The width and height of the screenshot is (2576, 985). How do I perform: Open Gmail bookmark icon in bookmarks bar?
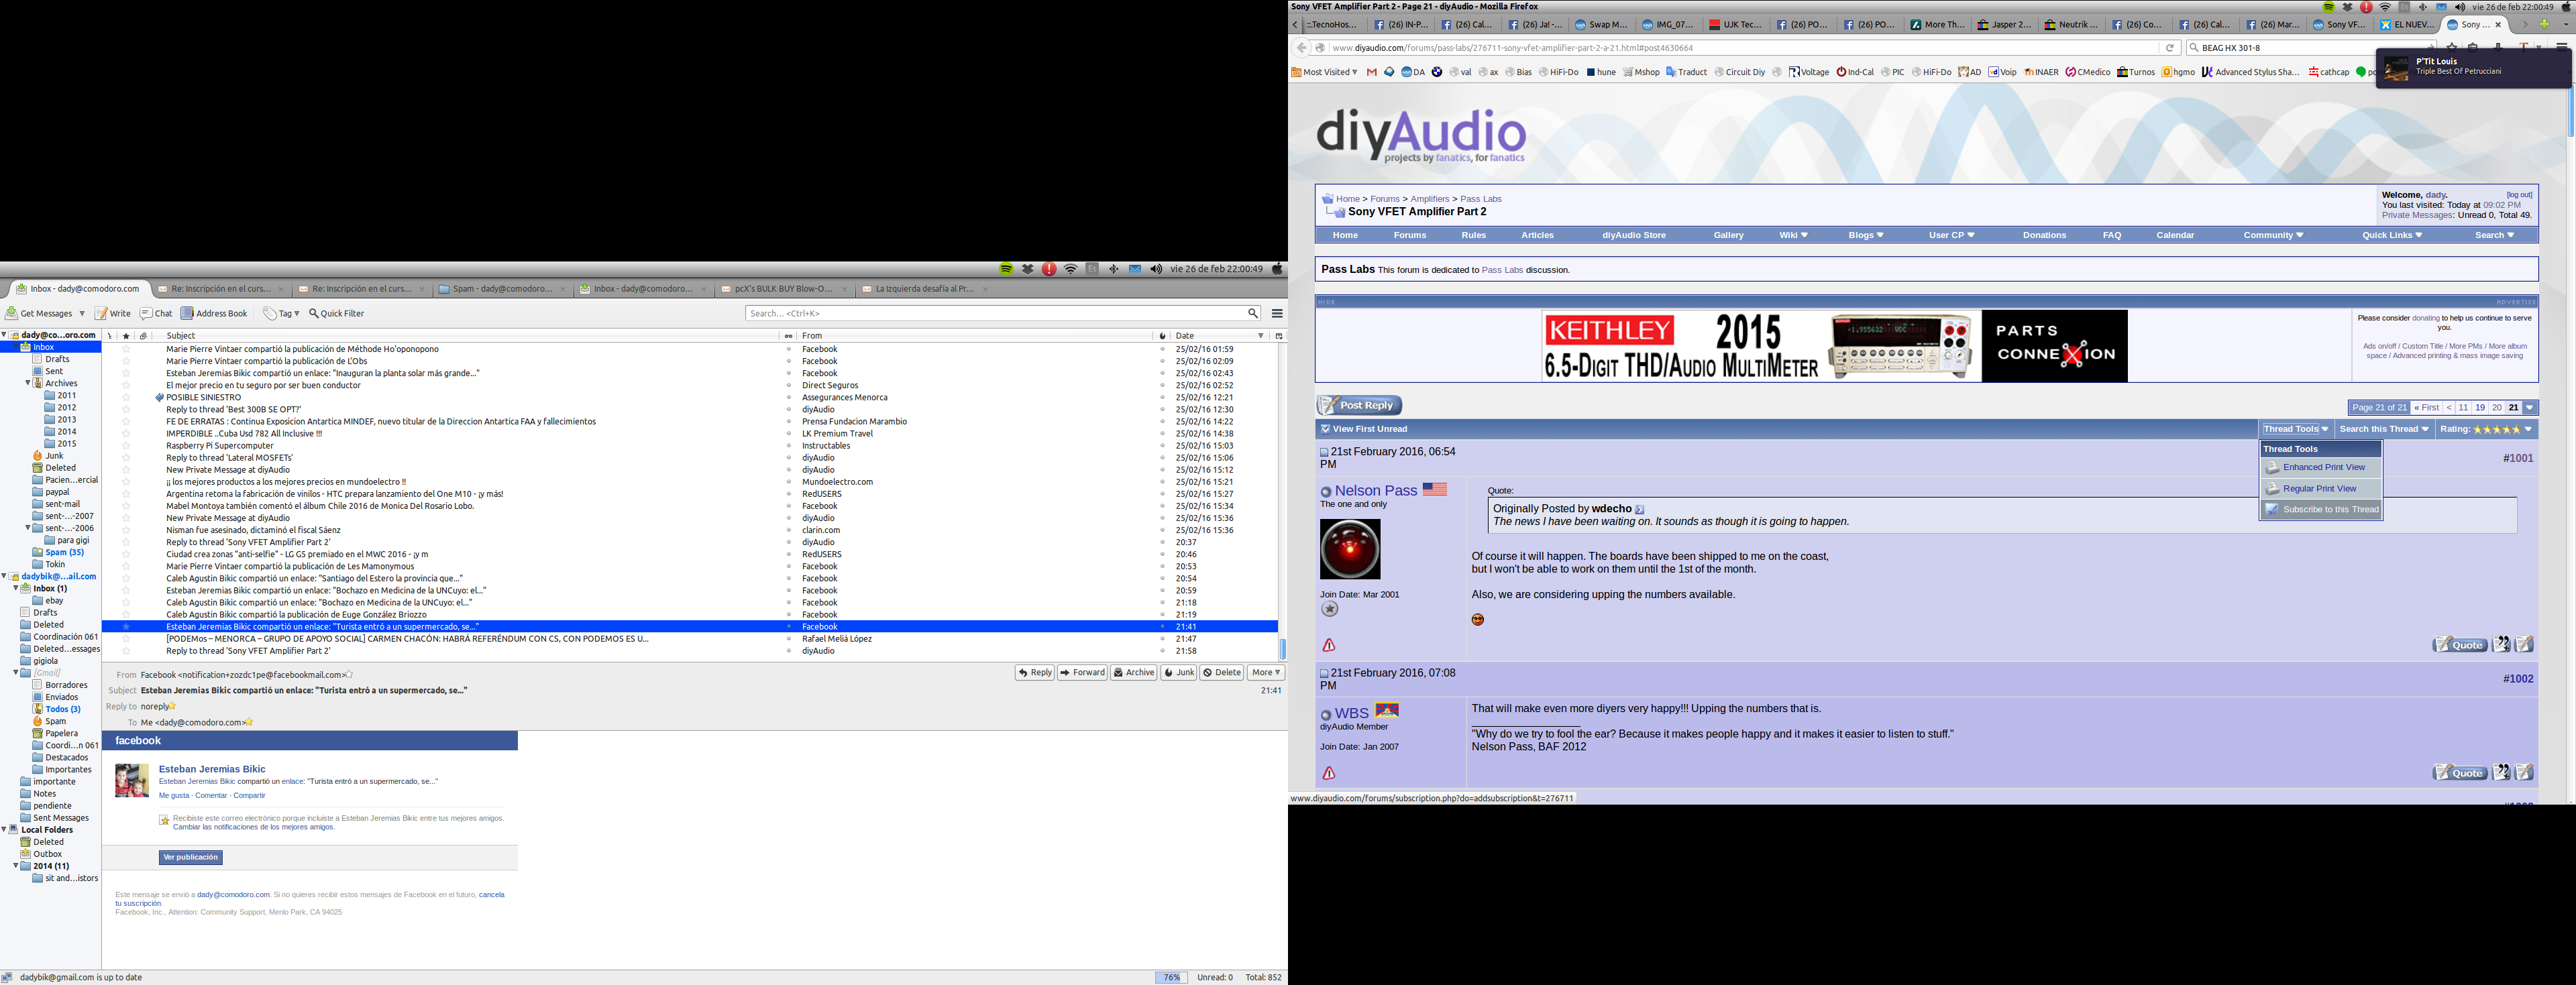tap(1372, 72)
